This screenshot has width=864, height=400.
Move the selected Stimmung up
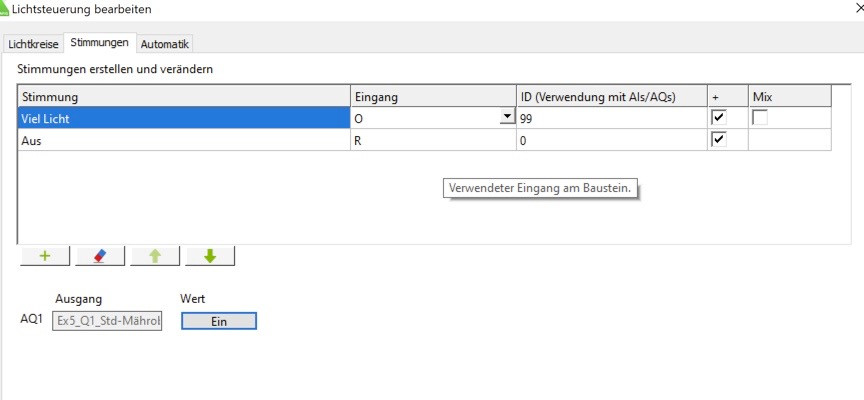[x=155, y=256]
